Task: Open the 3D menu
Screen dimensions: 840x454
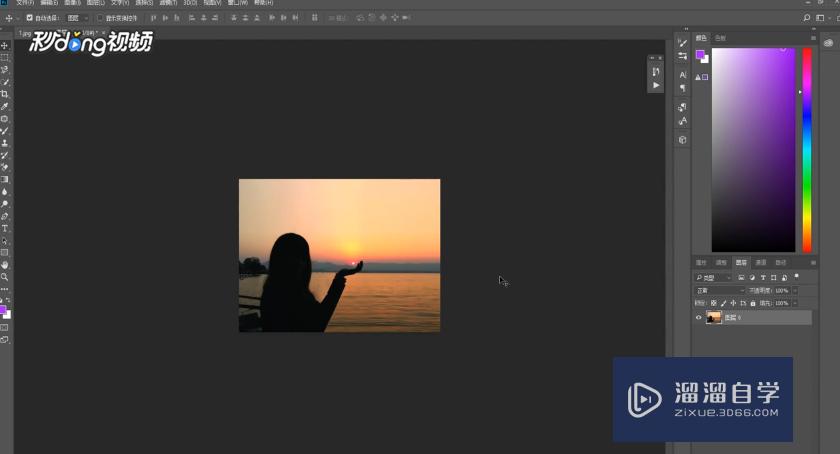Action: coord(190,4)
